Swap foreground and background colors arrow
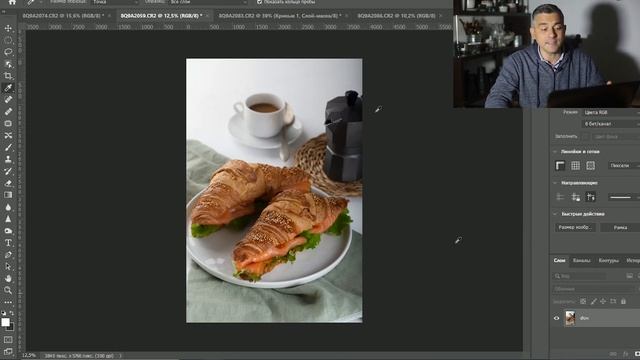The image size is (640, 360). point(12,313)
